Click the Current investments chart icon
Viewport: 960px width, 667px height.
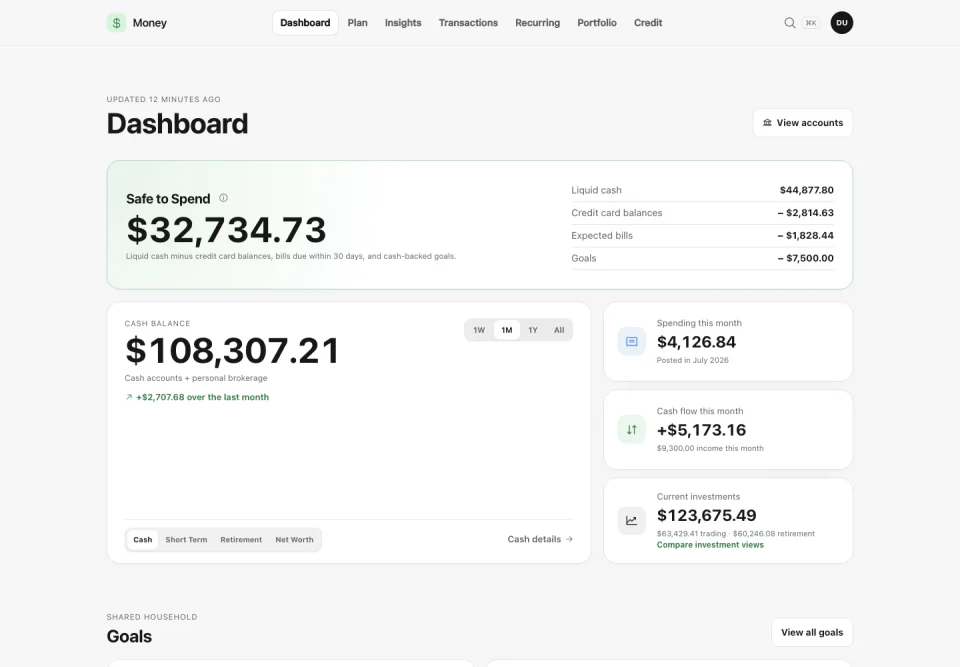[631, 521]
